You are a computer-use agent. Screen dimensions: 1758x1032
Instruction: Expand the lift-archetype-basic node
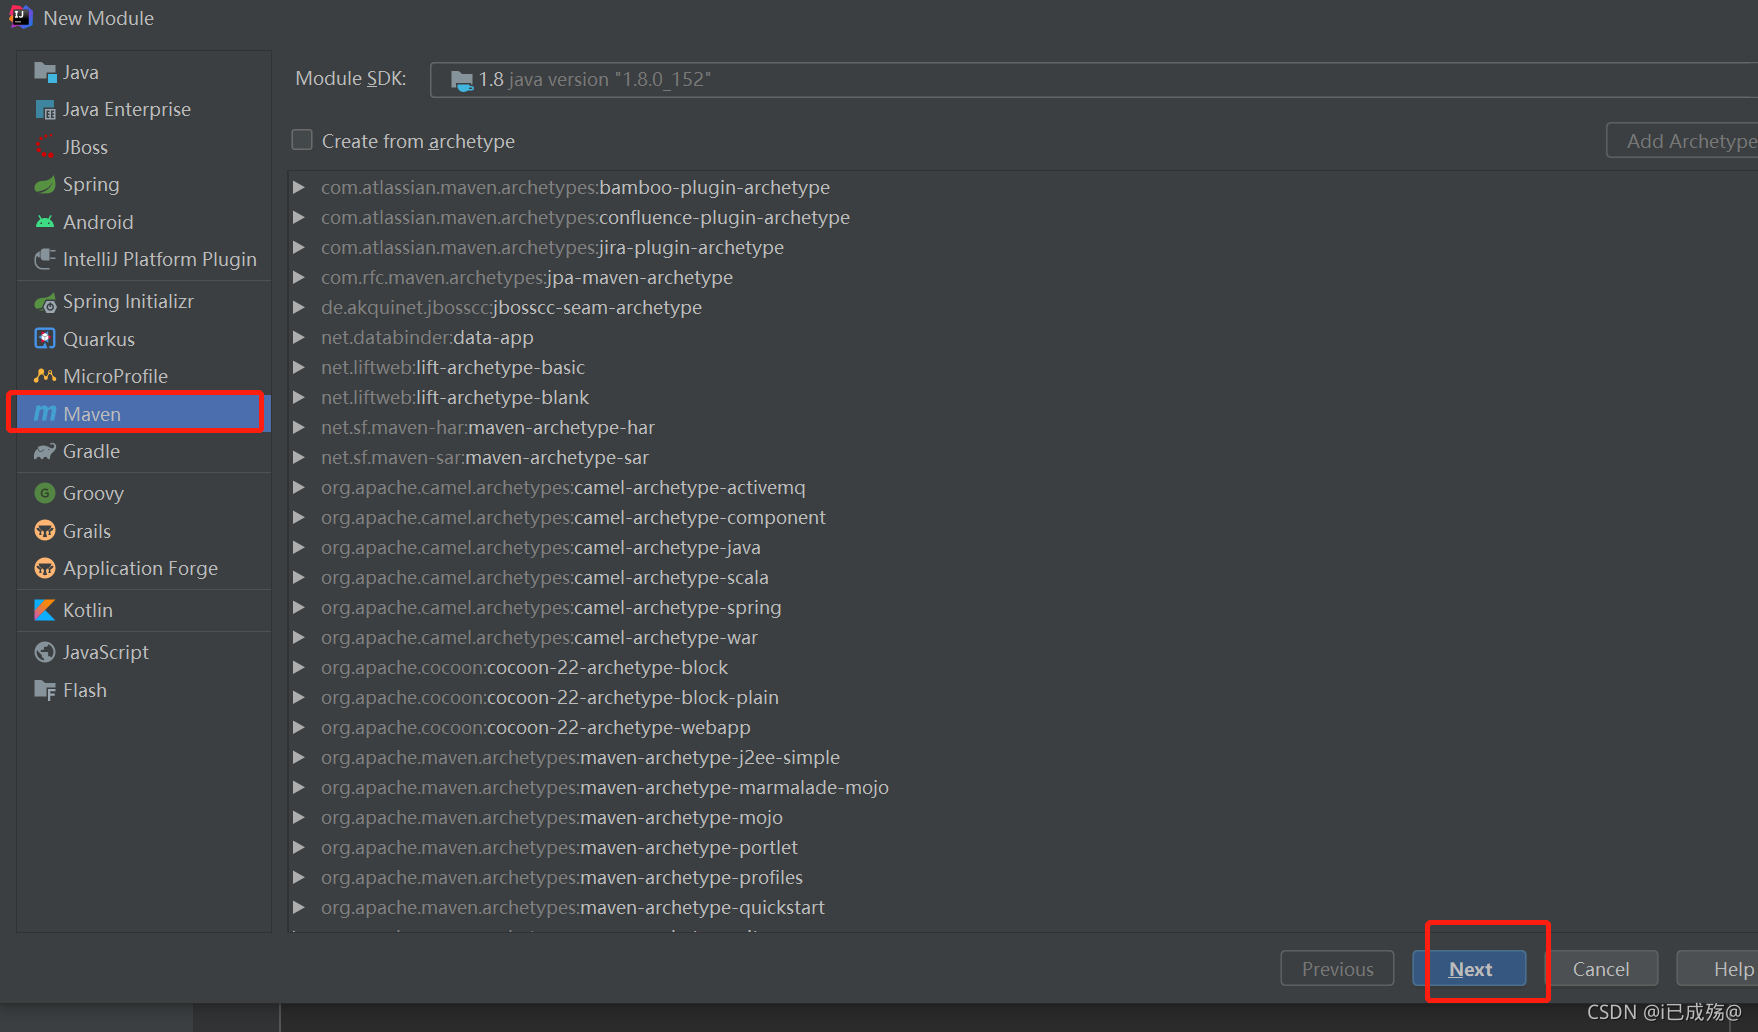tap(298, 367)
